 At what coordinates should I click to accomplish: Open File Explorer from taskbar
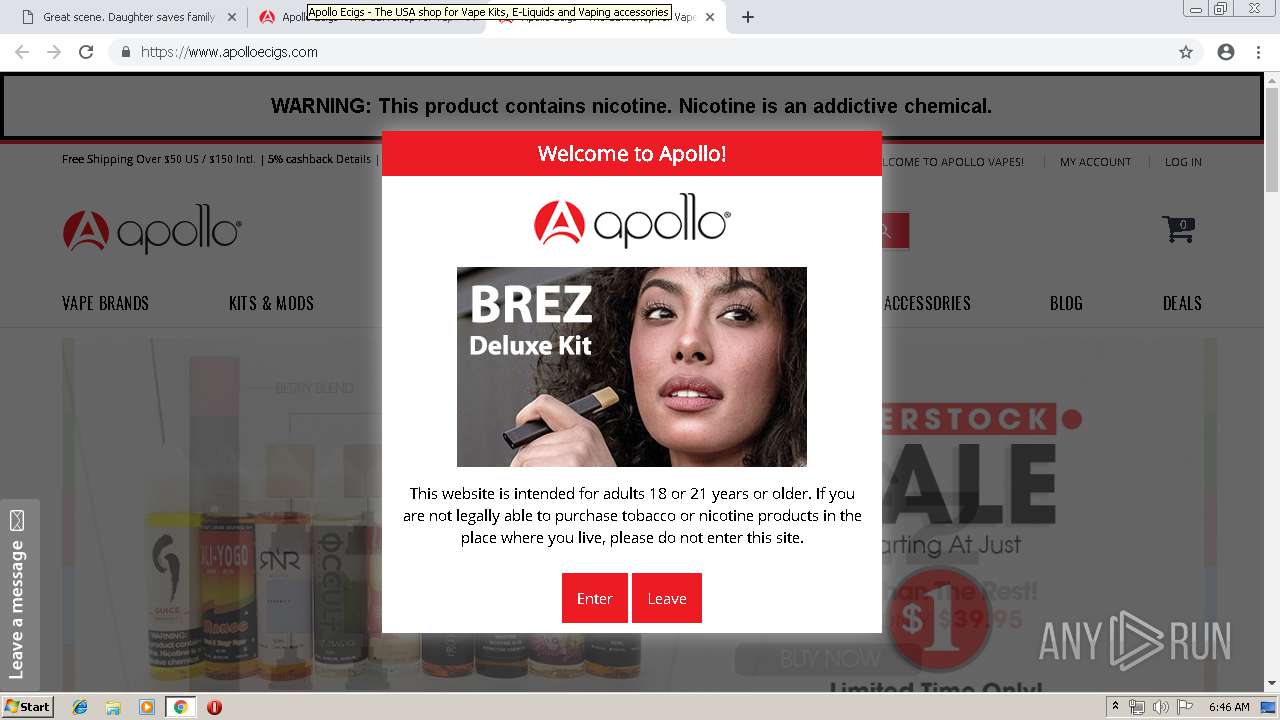click(x=113, y=707)
